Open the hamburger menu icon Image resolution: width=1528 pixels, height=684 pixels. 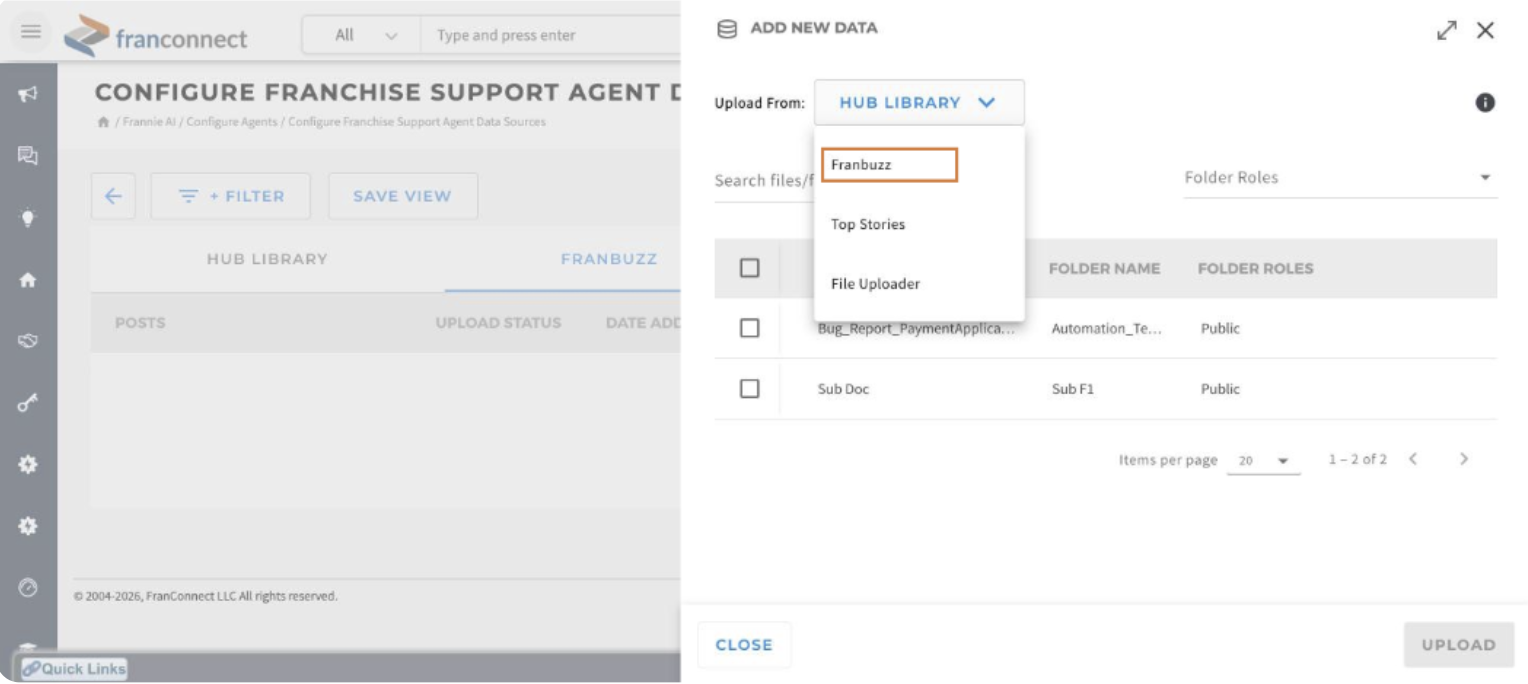click(31, 32)
